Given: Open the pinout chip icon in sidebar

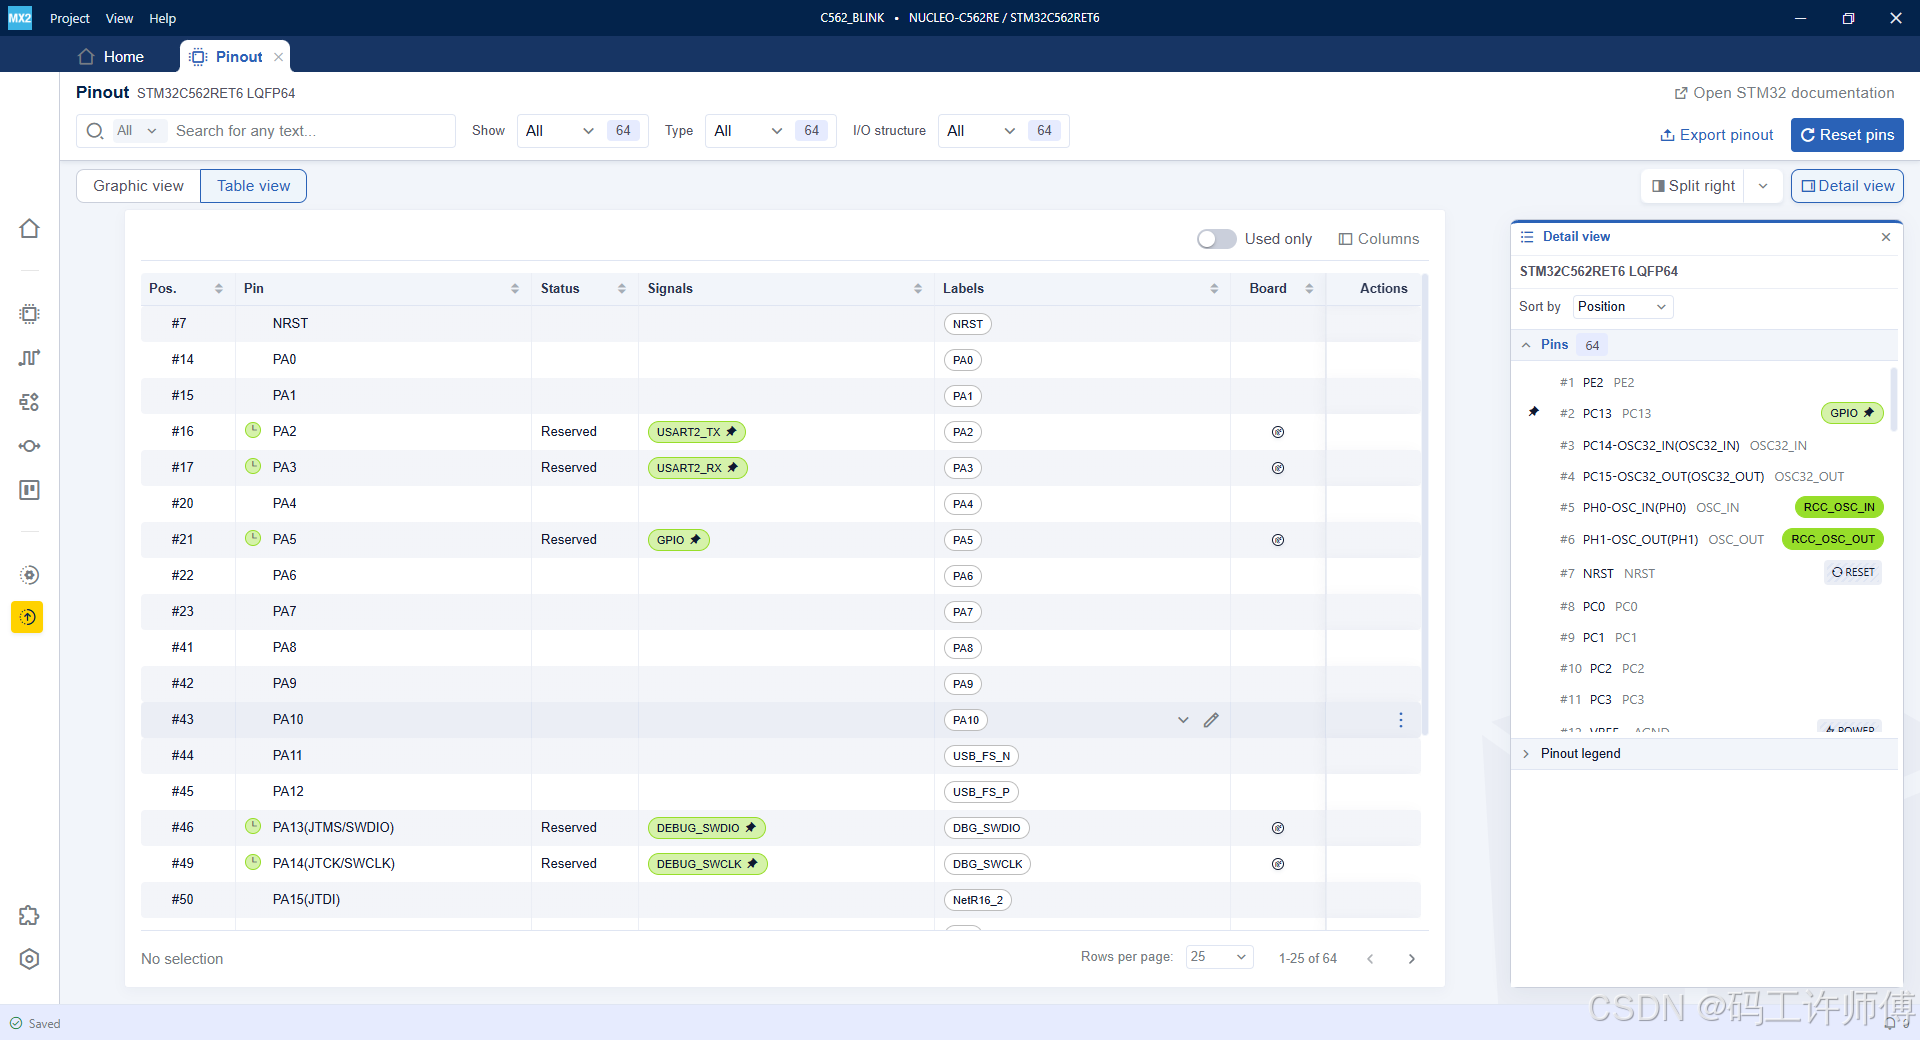Looking at the screenshot, I should pos(29,314).
